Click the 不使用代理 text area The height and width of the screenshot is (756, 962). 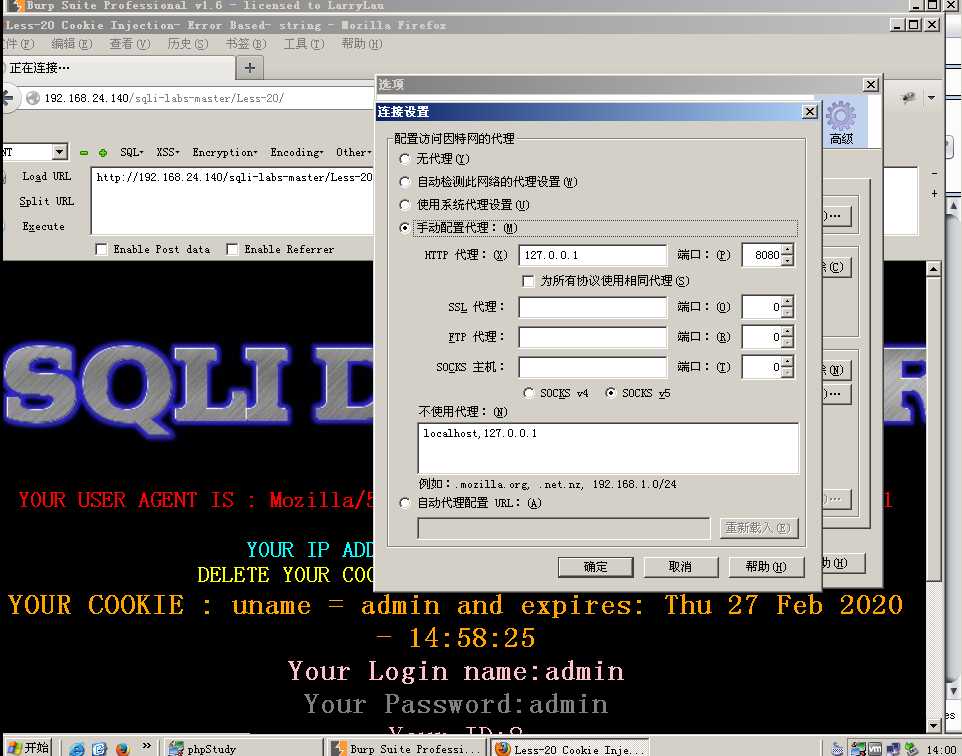pyautogui.click(x=608, y=448)
